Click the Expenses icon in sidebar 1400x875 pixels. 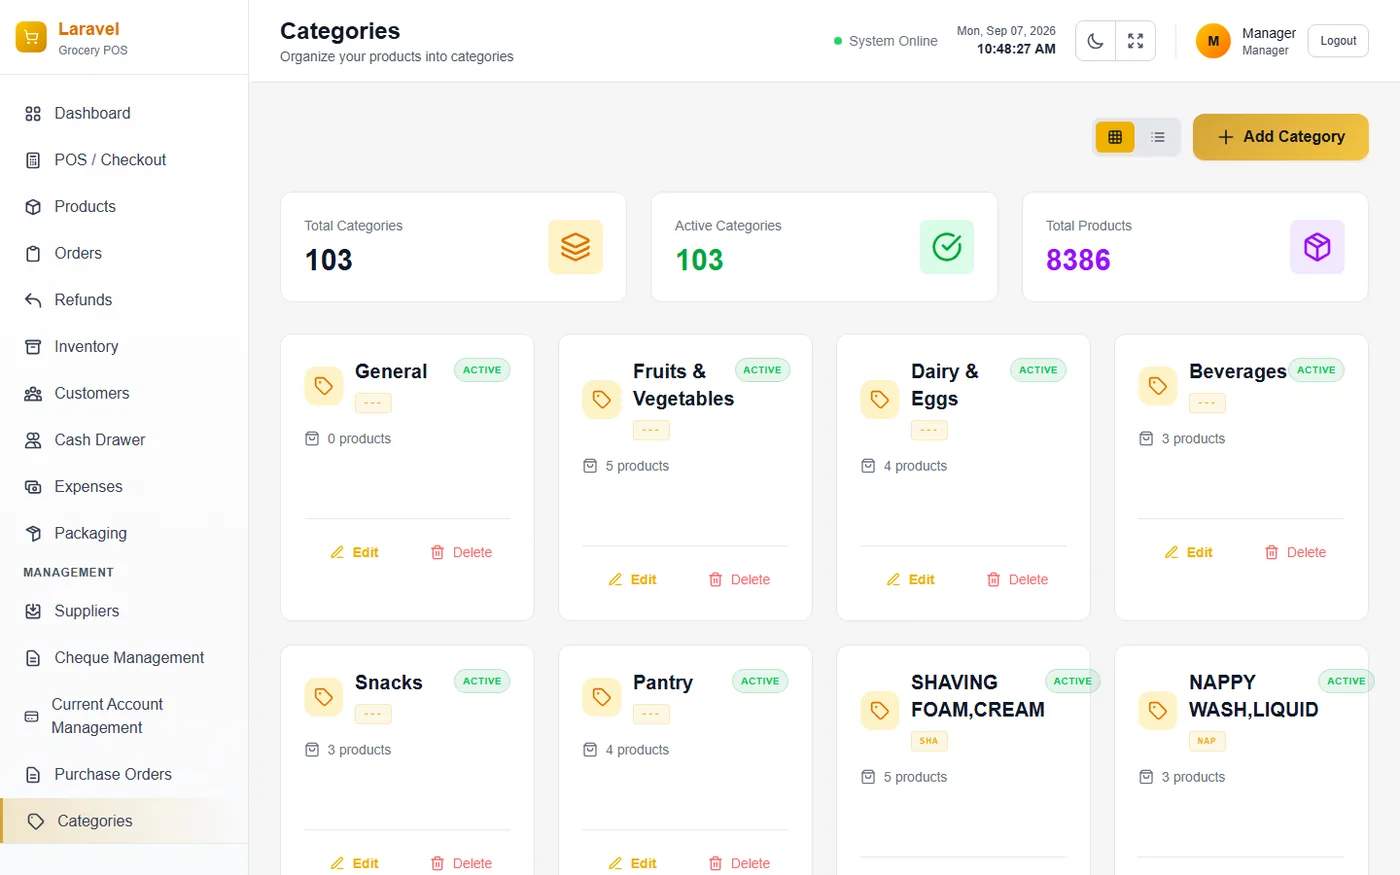coord(33,487)
